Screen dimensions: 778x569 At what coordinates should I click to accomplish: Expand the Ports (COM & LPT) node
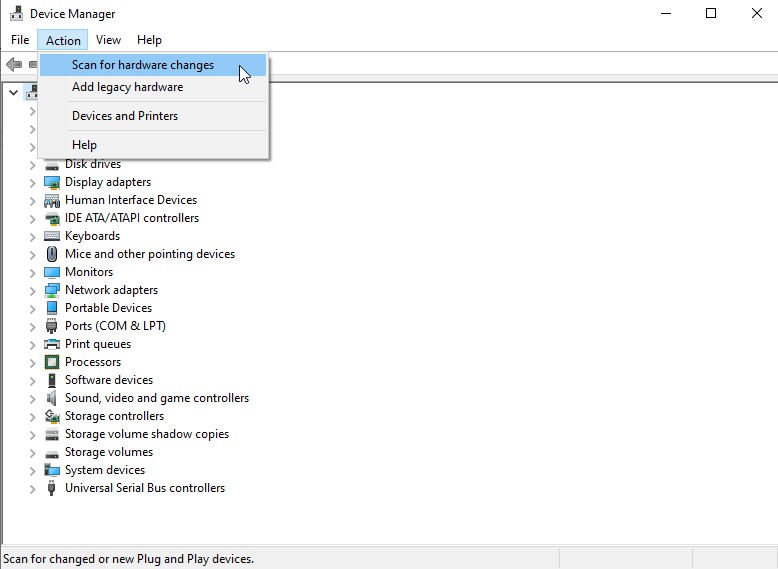(x=32, y=327)
